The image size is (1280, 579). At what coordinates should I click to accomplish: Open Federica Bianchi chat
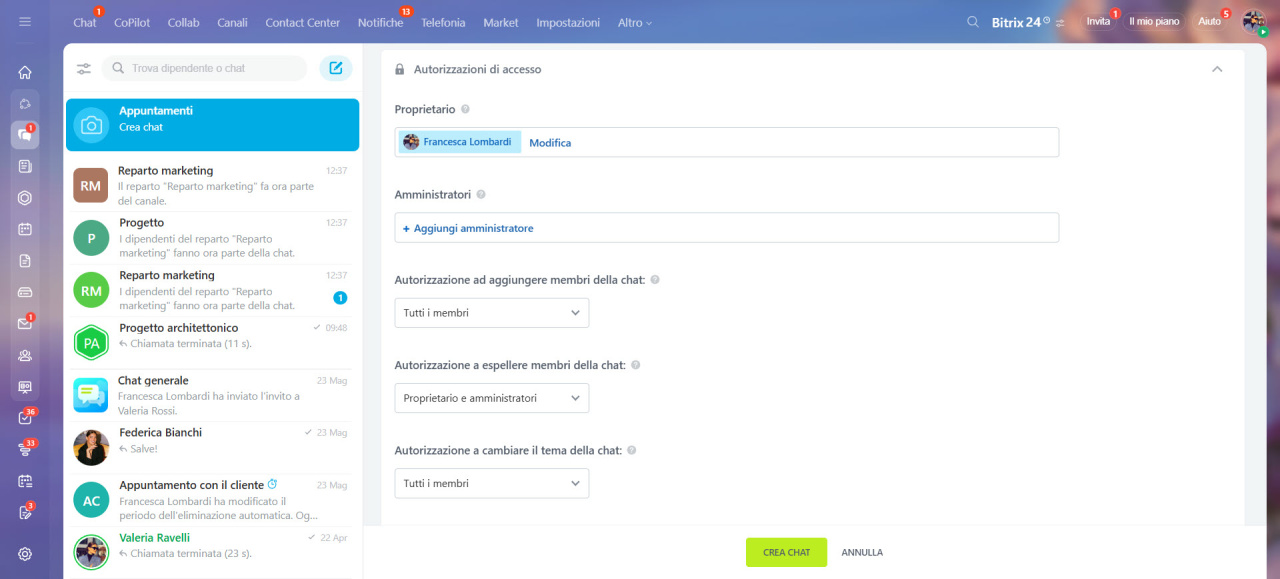pos(212,447)
